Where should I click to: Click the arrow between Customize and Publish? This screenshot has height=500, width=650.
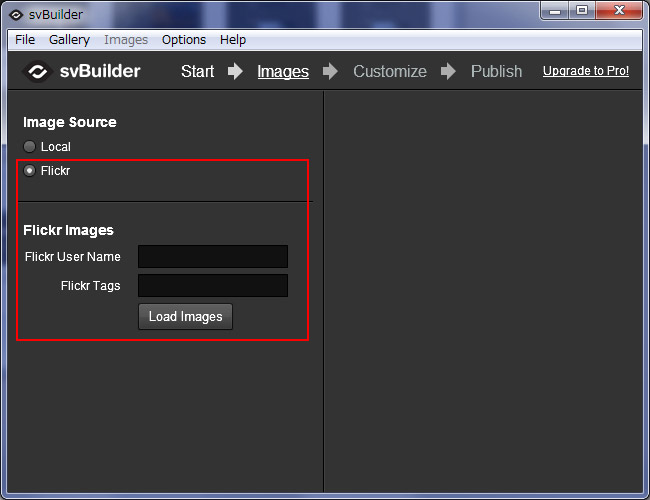point(448,71)
